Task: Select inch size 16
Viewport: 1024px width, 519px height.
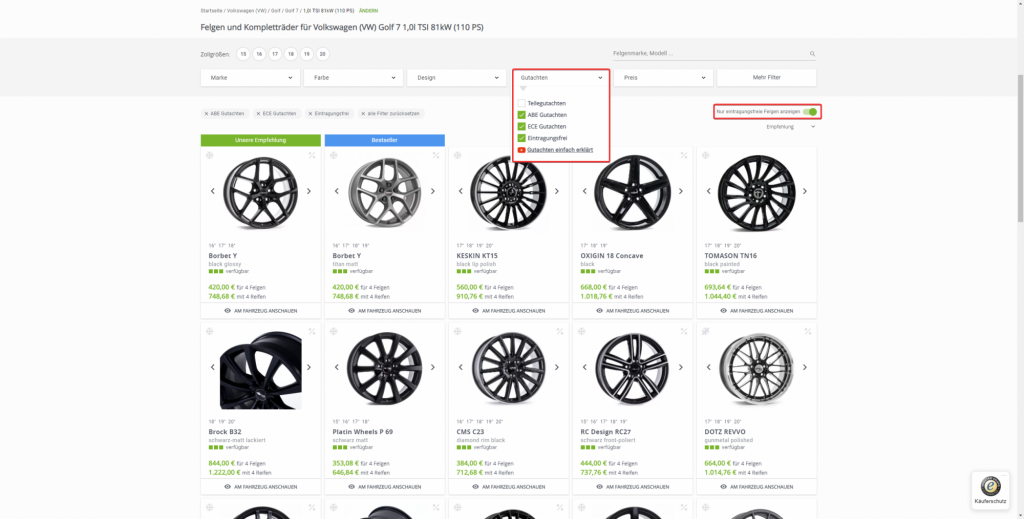Action: [x=259, y=54]
